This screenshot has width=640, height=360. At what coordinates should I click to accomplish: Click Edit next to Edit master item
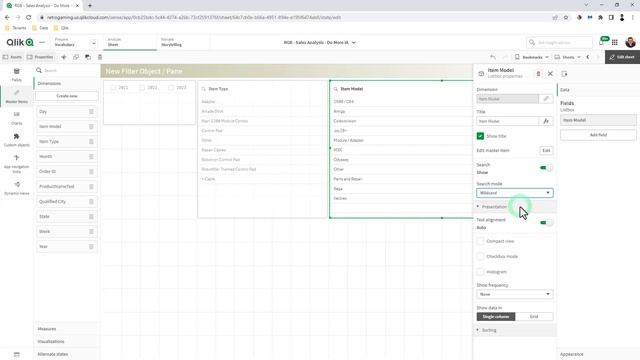click(546, 151)
